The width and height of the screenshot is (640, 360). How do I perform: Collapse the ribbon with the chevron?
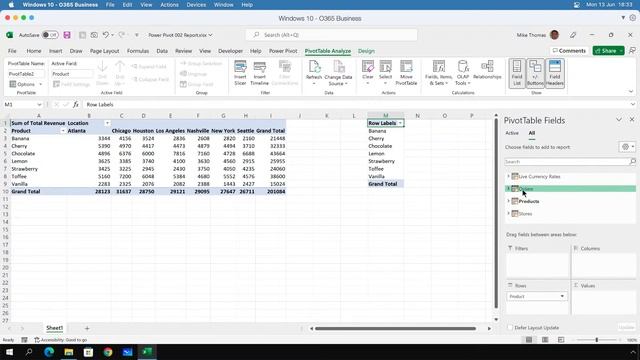(x=631, y=91)
